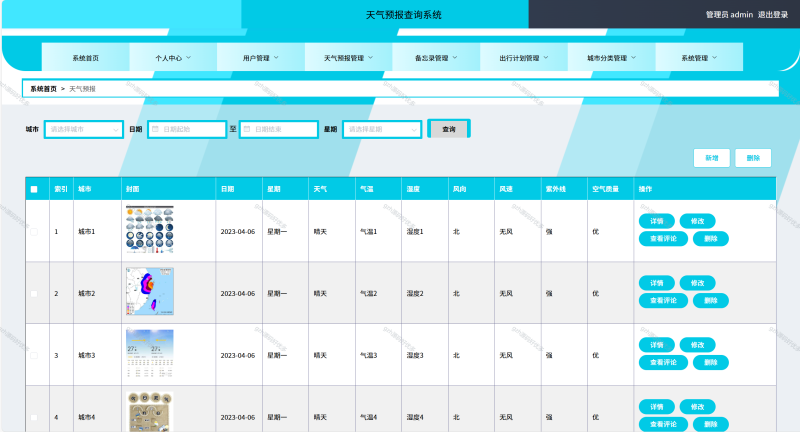The width and height of the screenshot is (800, 432).
Task: Go to 系统首页 in navigation bar
Action: coord(85,58)
